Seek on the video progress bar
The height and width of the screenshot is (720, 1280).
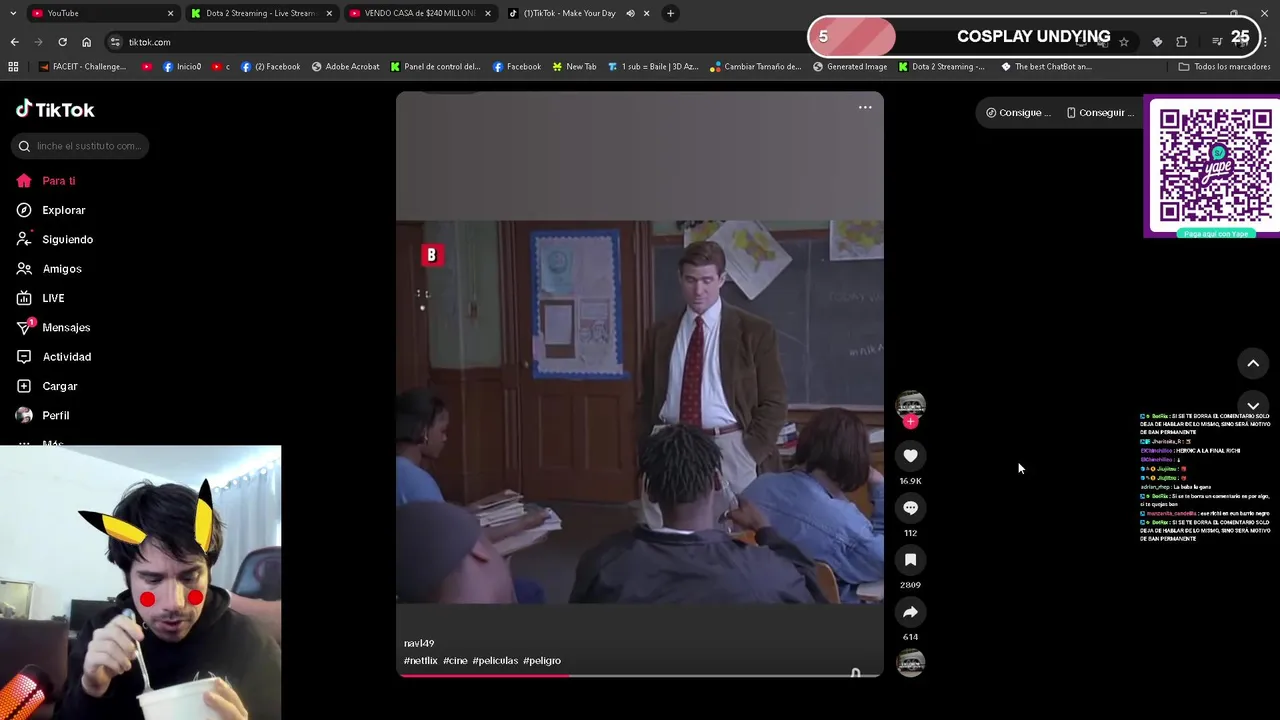[639, 675]
